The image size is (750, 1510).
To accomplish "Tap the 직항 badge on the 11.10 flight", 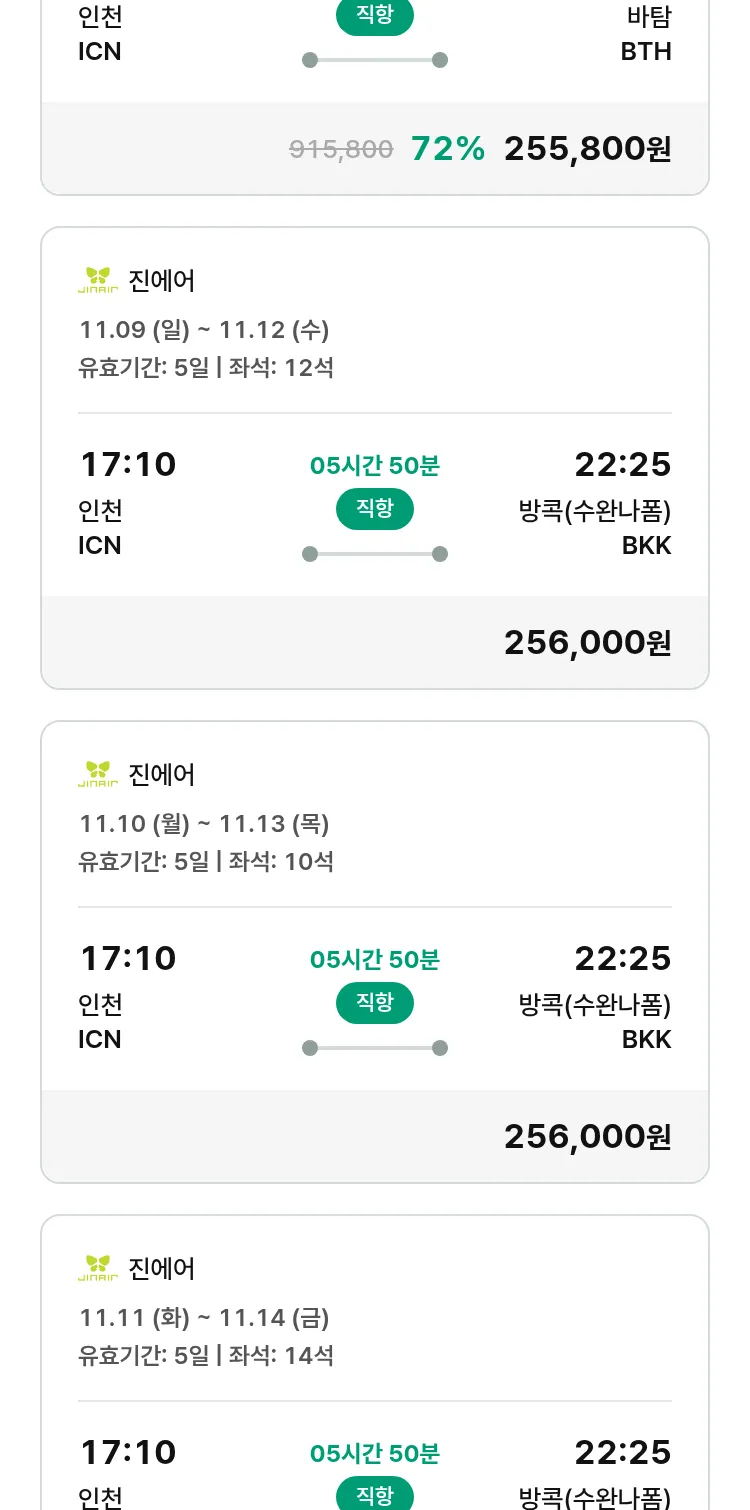I will point(375,1003).
